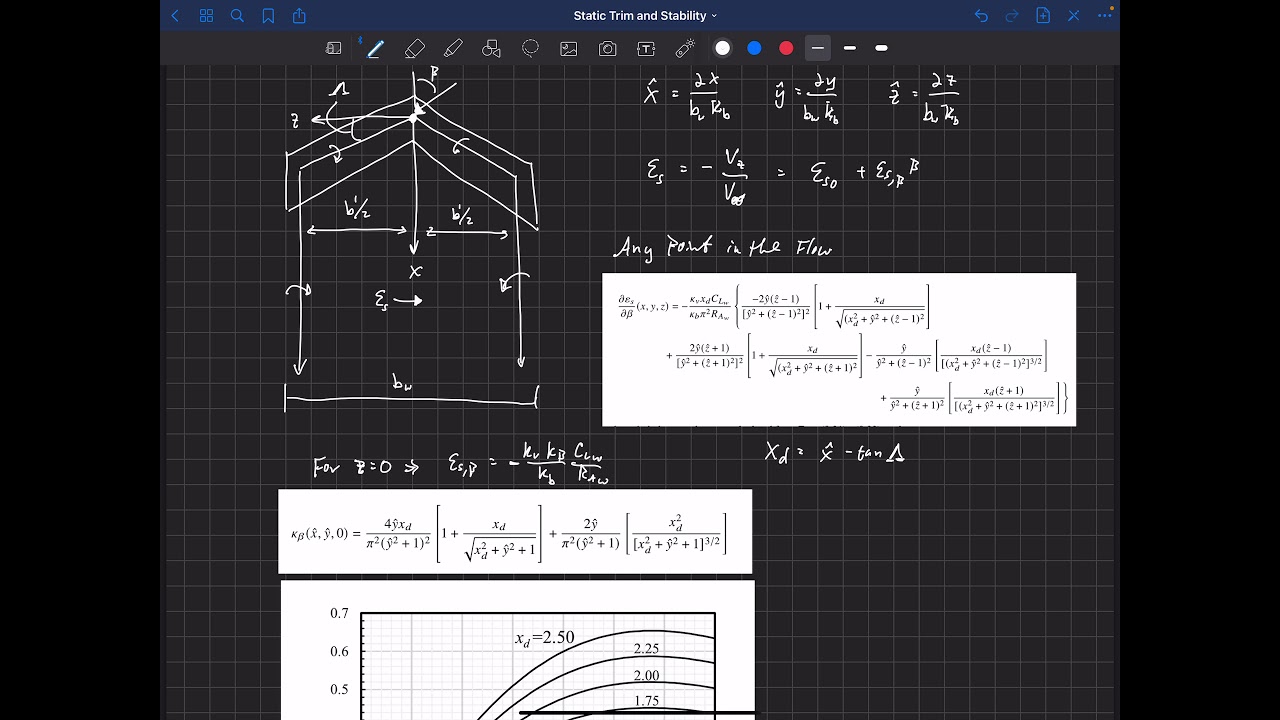Open the share and export menu

tap(299, 16)
